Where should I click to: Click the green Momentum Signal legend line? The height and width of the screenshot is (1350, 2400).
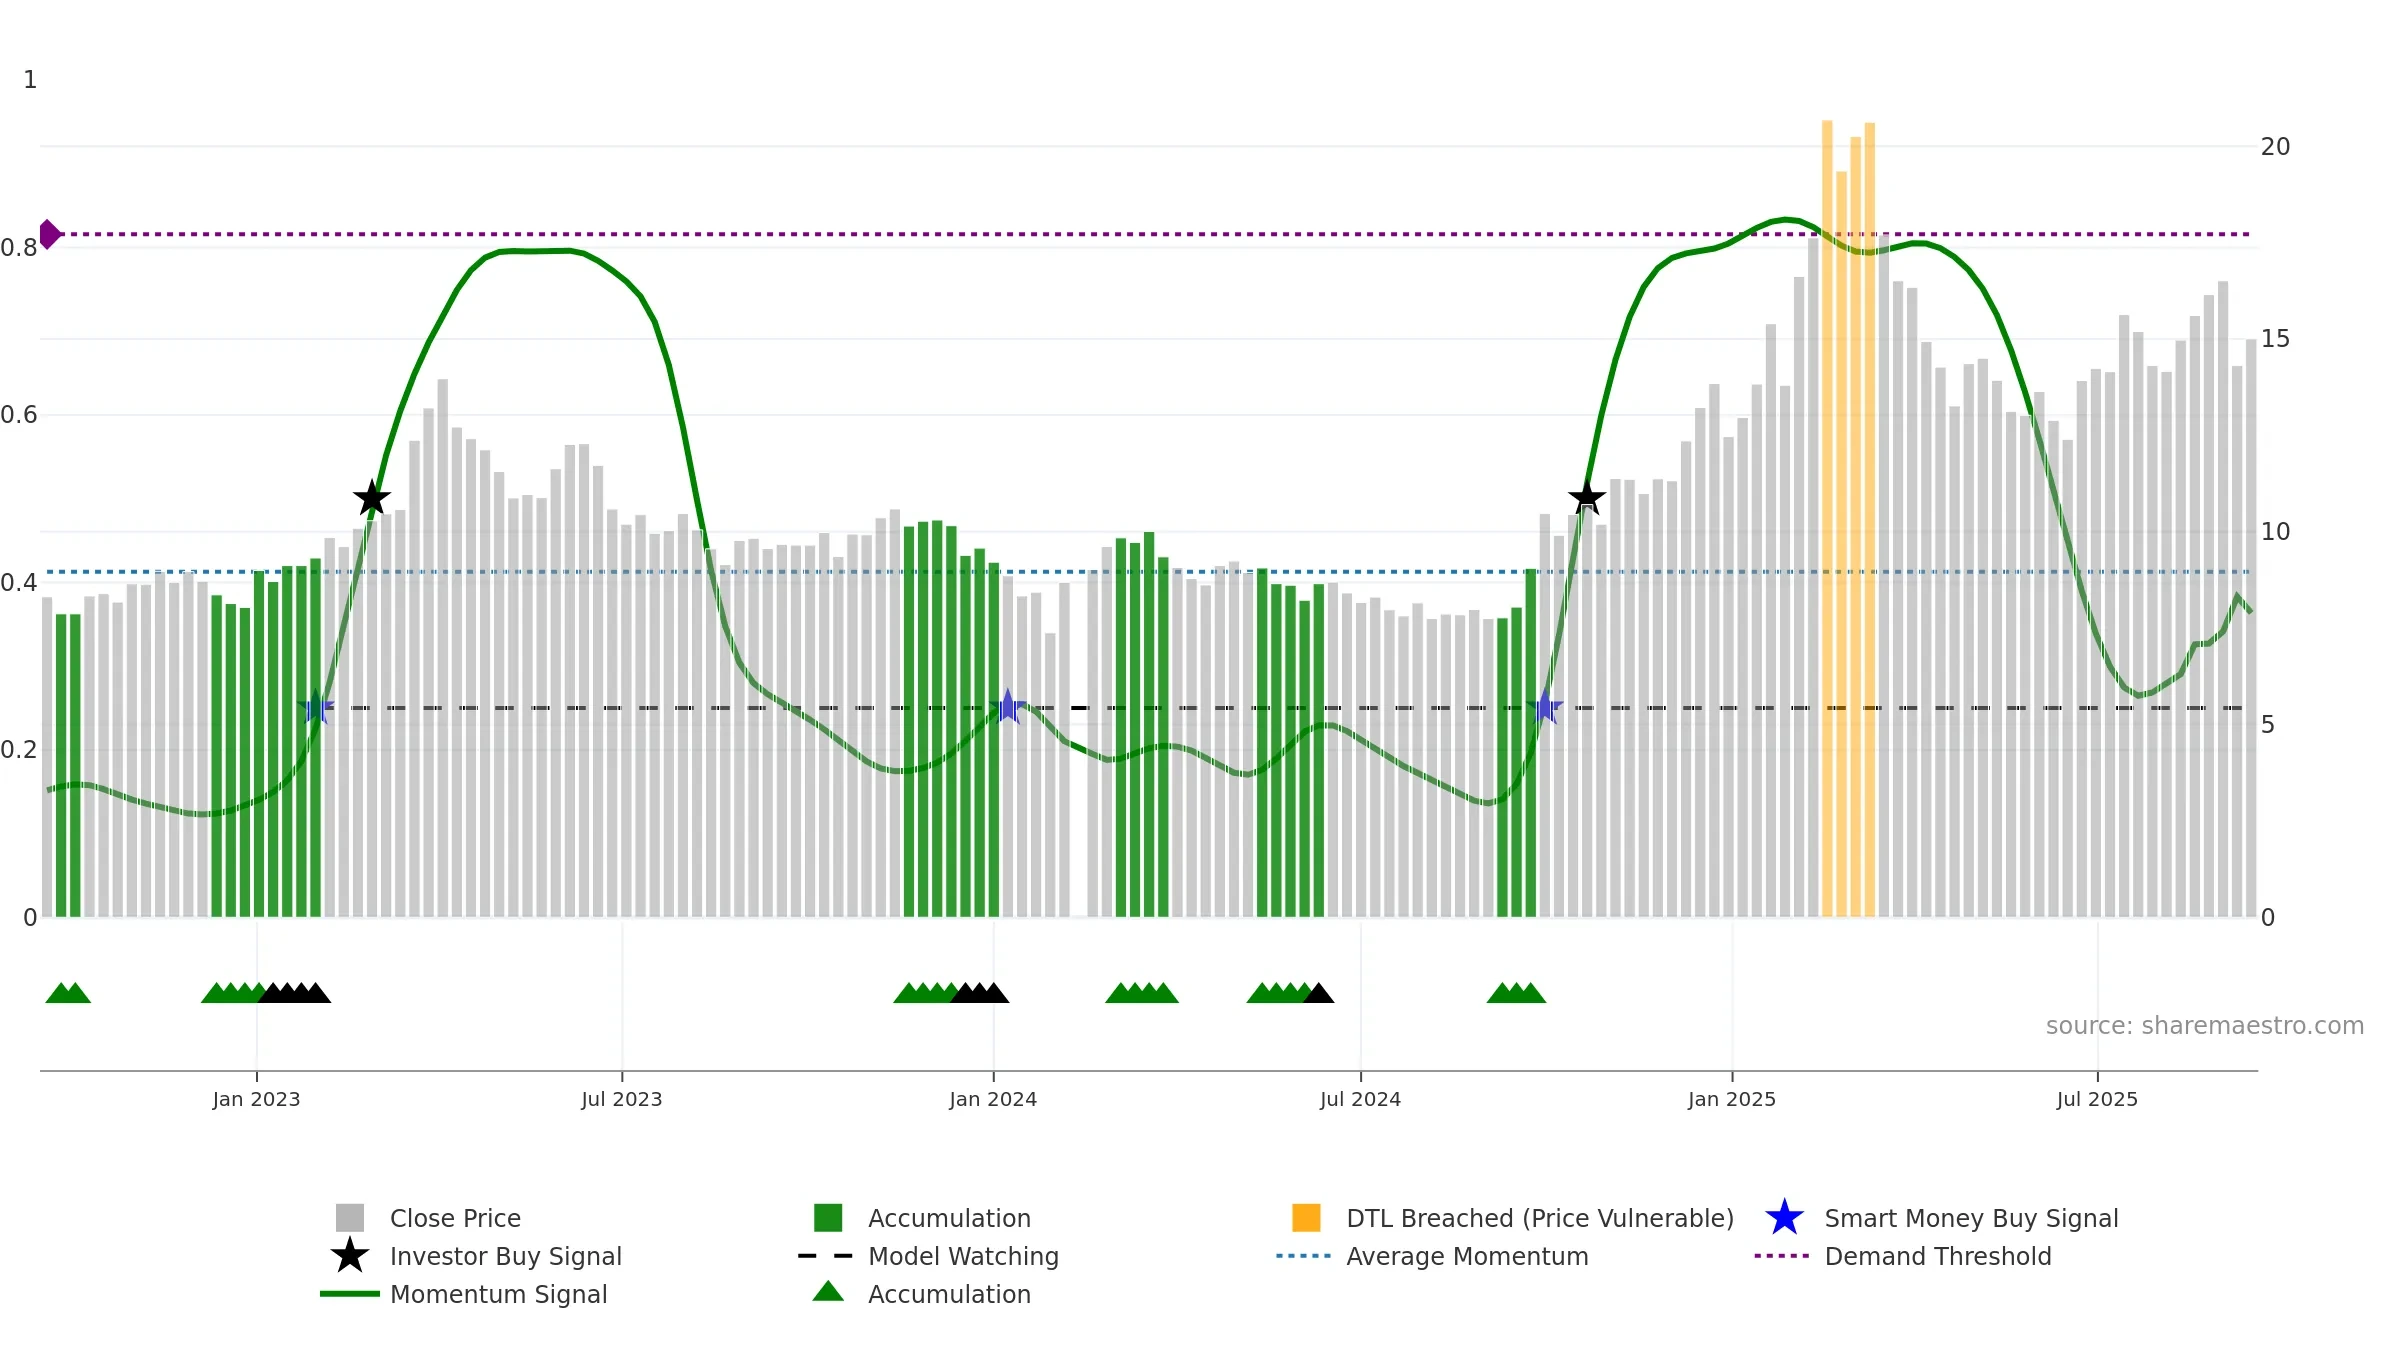[x=350, y=1293]
